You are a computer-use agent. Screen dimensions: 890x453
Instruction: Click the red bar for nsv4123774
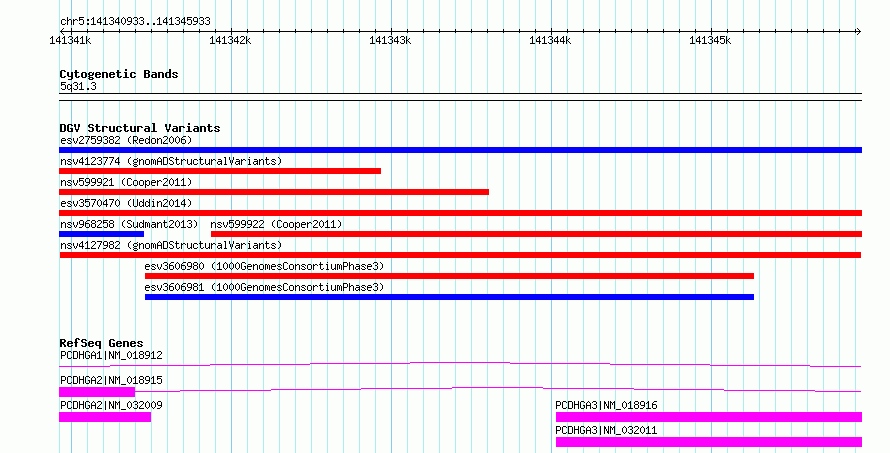tap(220, 171)
